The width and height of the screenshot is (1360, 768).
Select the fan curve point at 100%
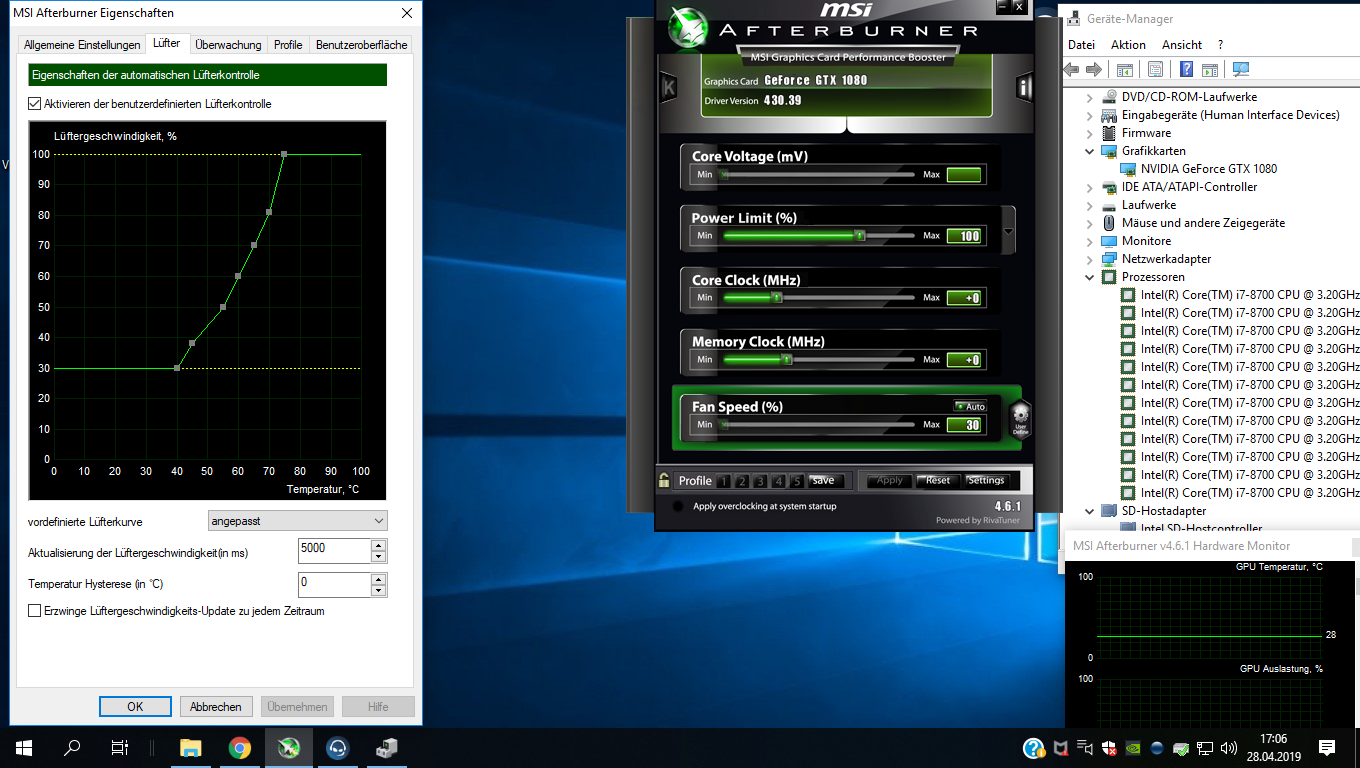click(x=284, y=154)
